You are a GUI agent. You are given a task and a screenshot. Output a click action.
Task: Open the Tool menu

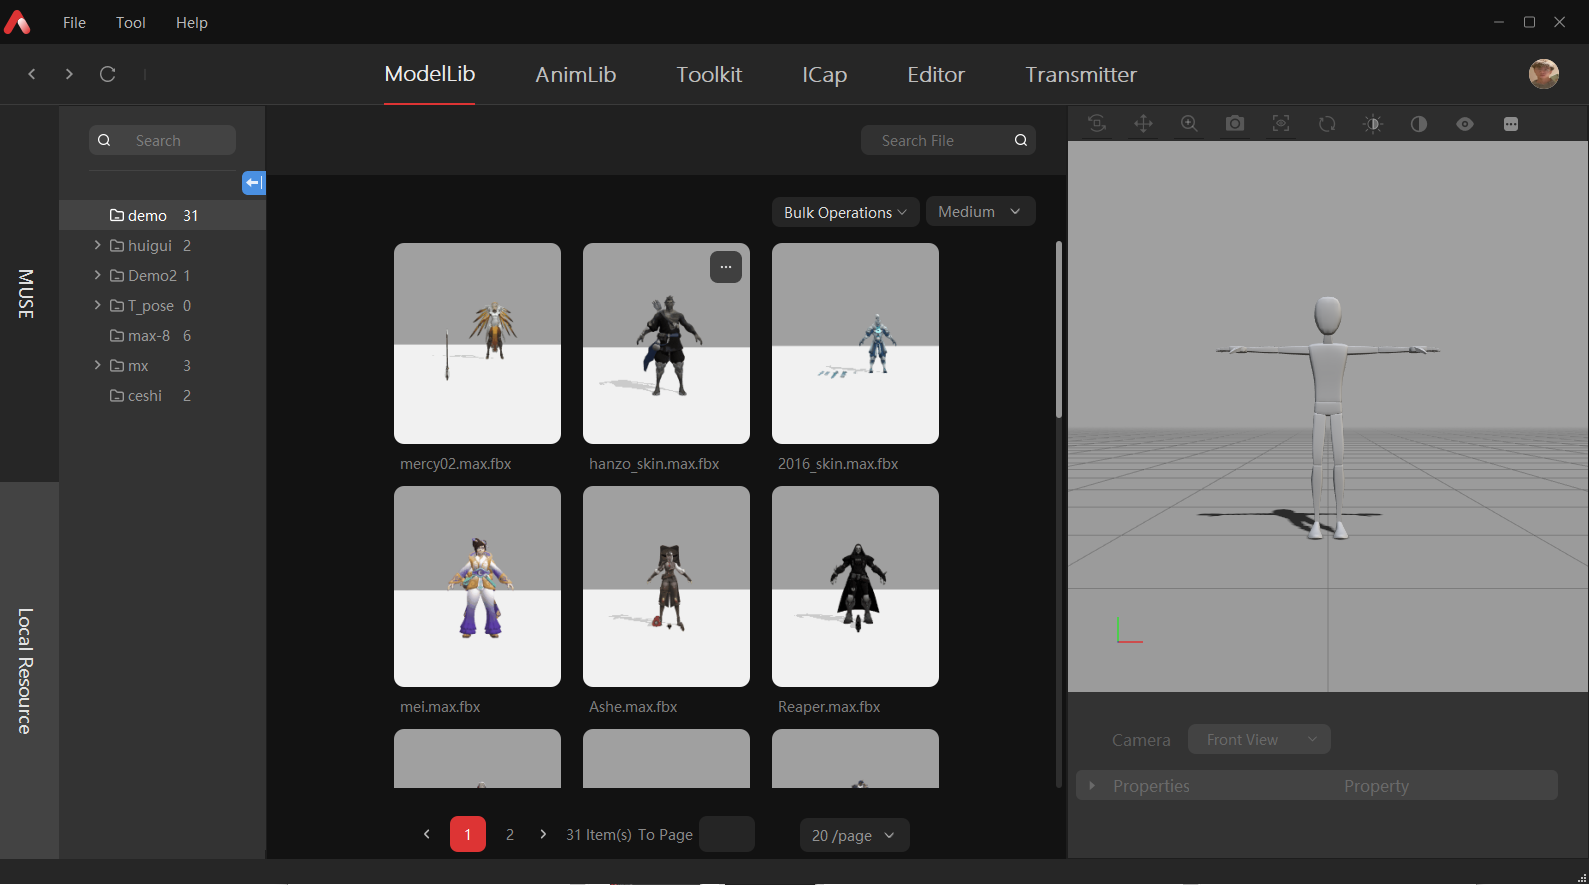(131, 22)
